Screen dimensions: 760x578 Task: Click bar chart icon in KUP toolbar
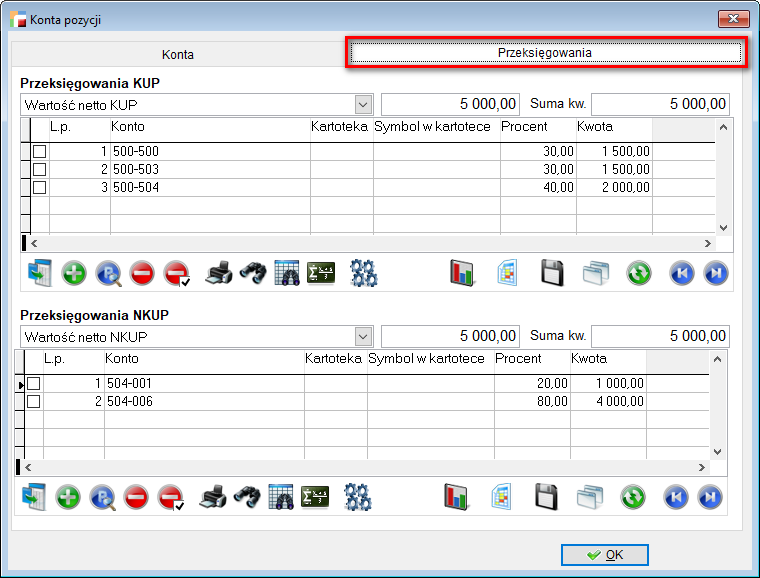click(x=462, y=273)
